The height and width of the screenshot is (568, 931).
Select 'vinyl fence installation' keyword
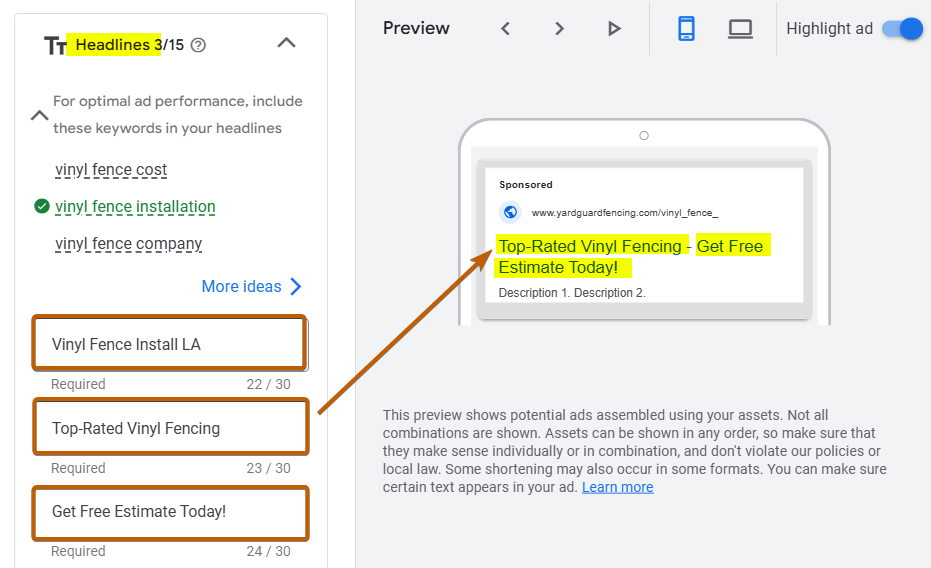[x=135, y=207]
